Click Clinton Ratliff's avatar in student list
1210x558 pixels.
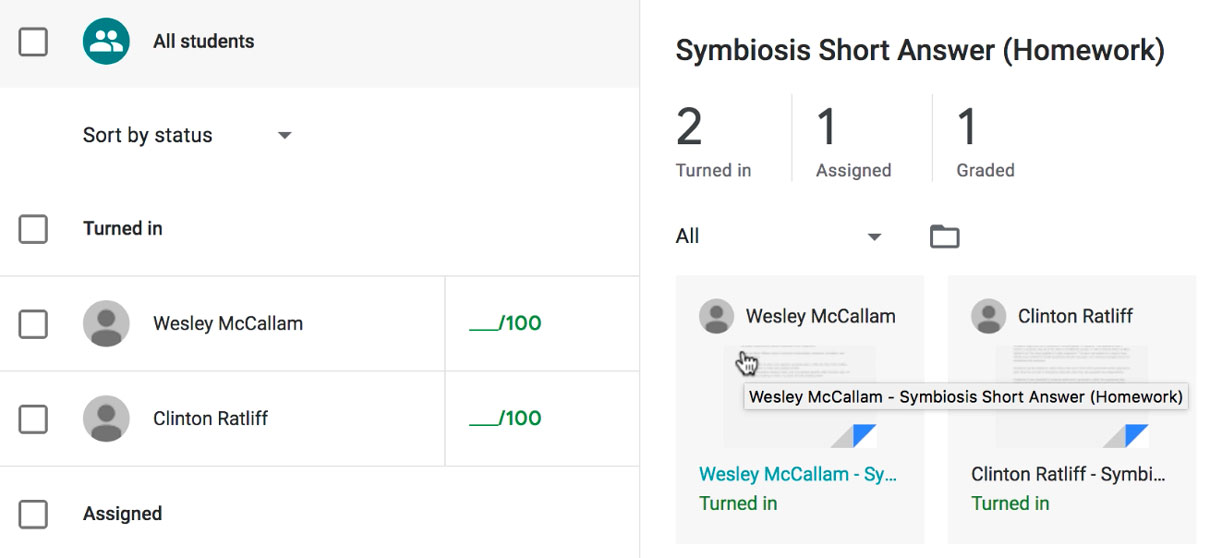point(106,418)
